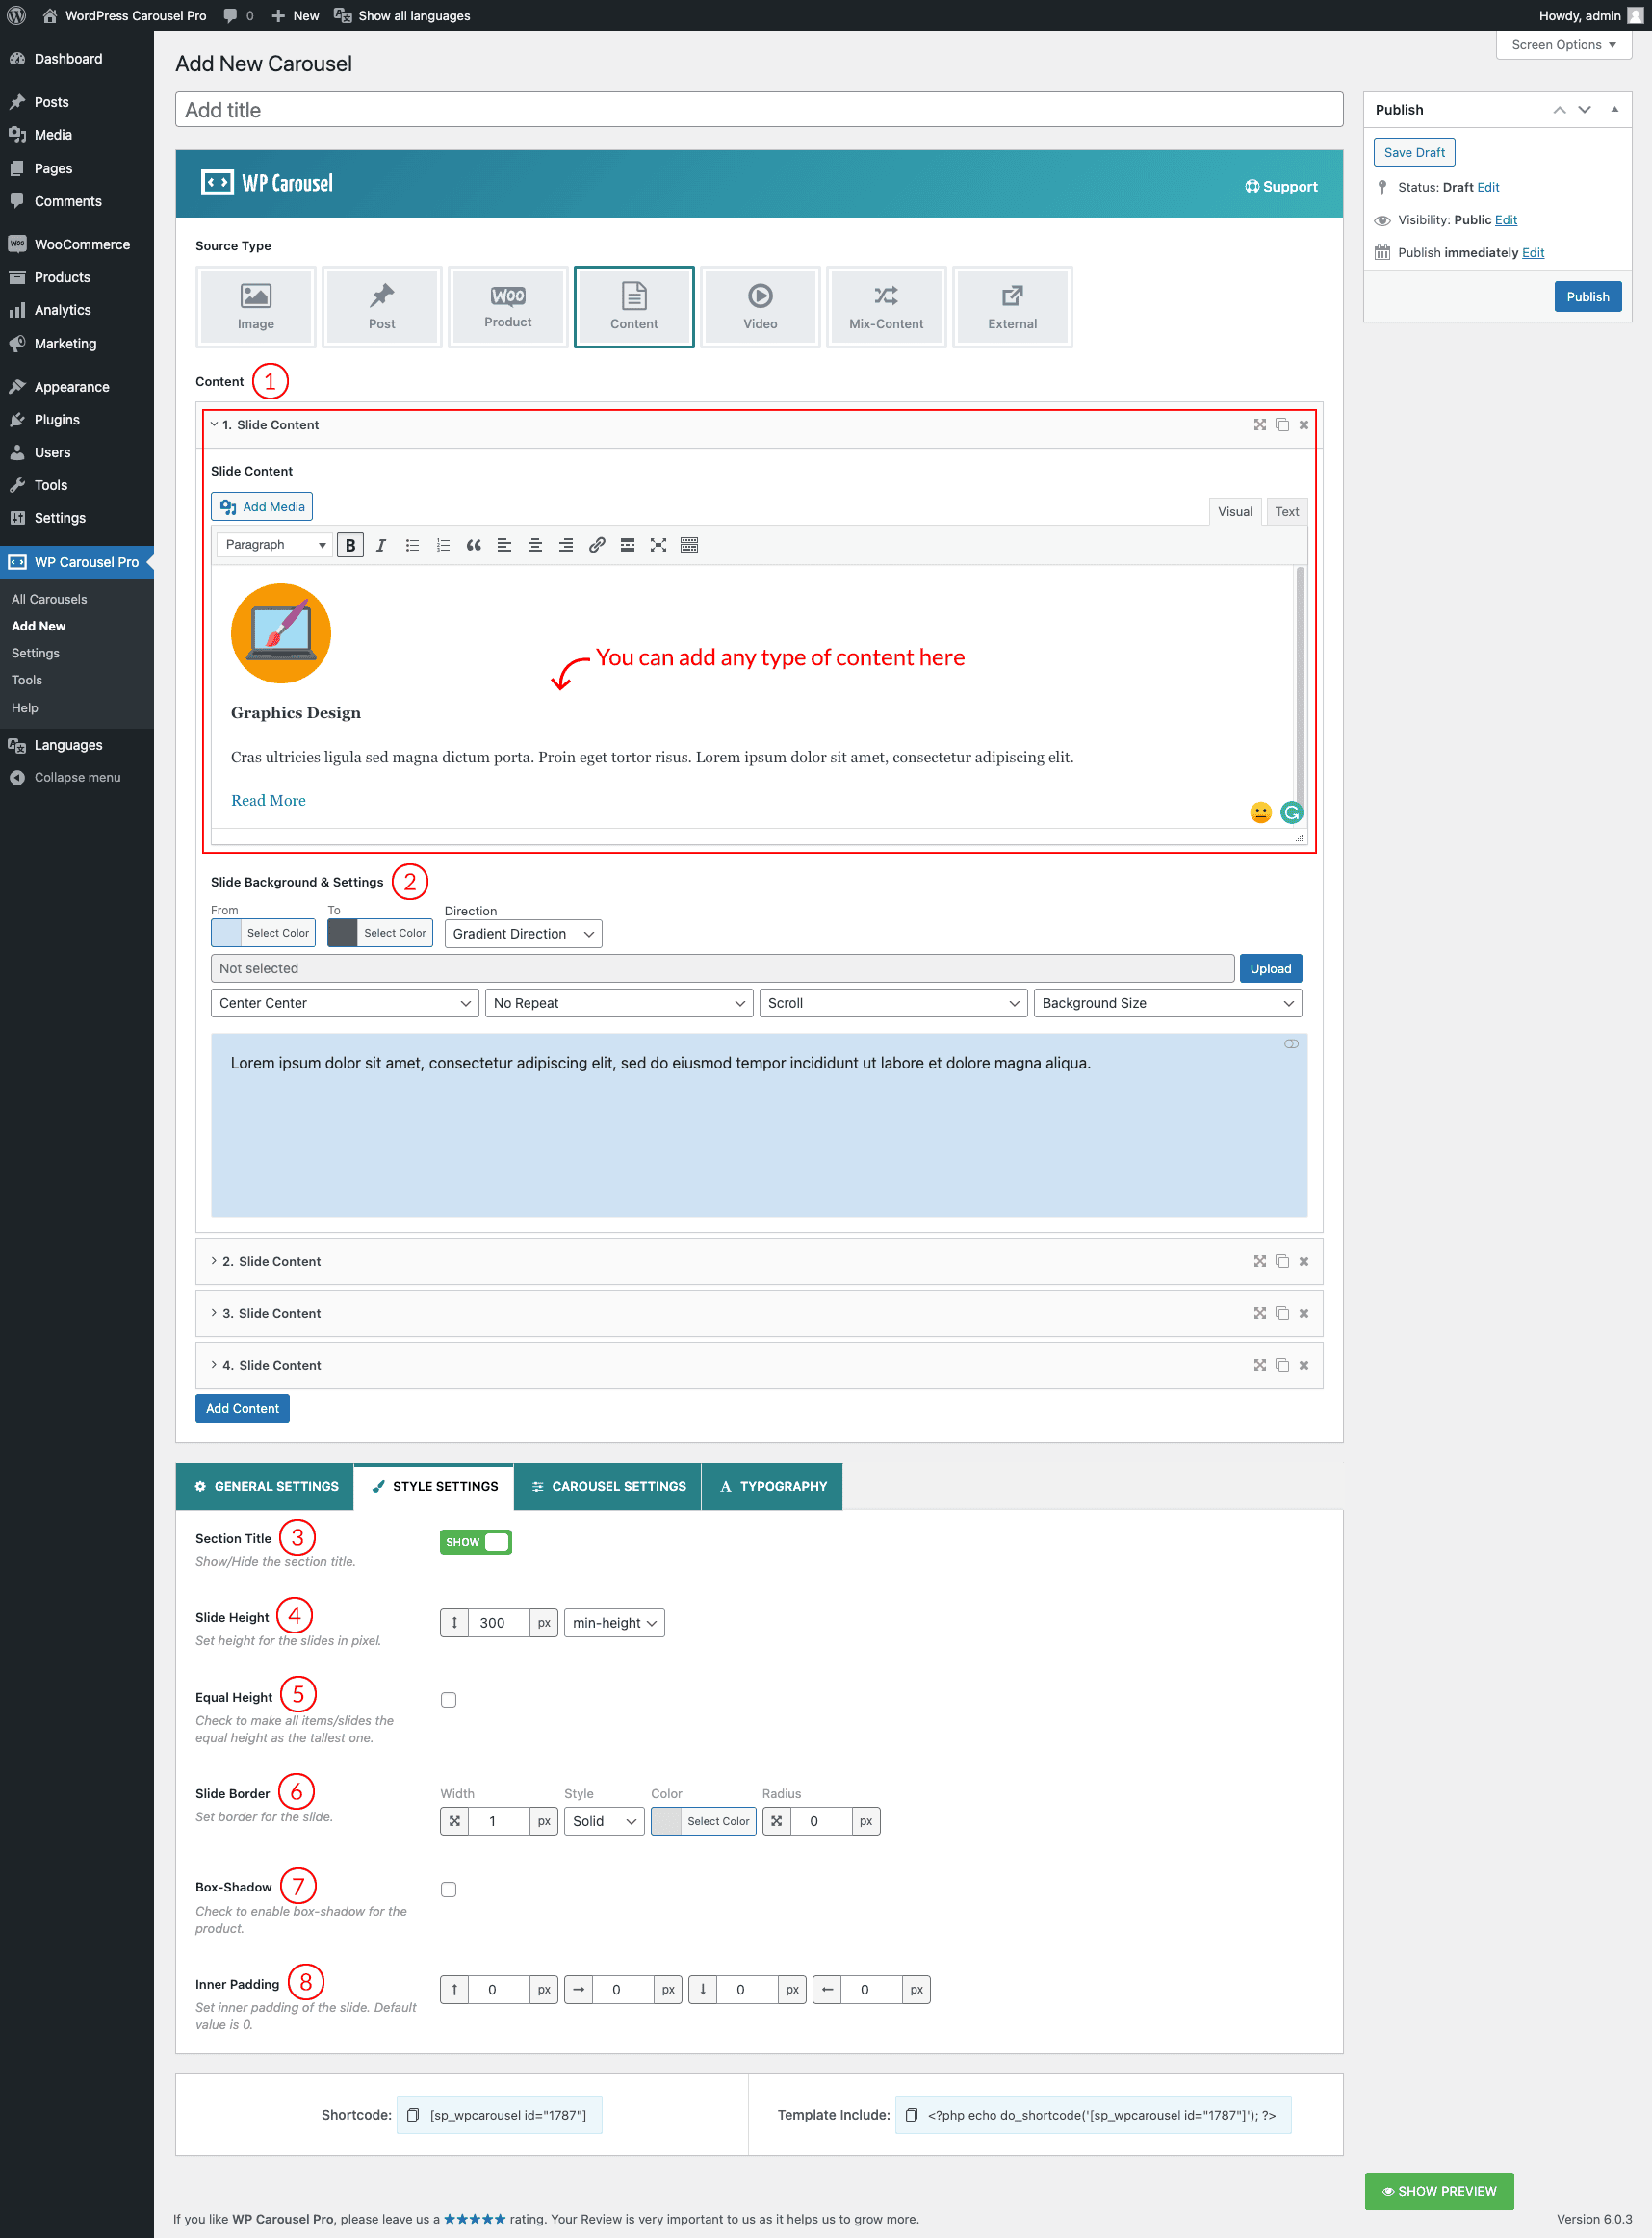Click the Read More link
The image size is (1652, 2238).
click(x=268, y=800)
